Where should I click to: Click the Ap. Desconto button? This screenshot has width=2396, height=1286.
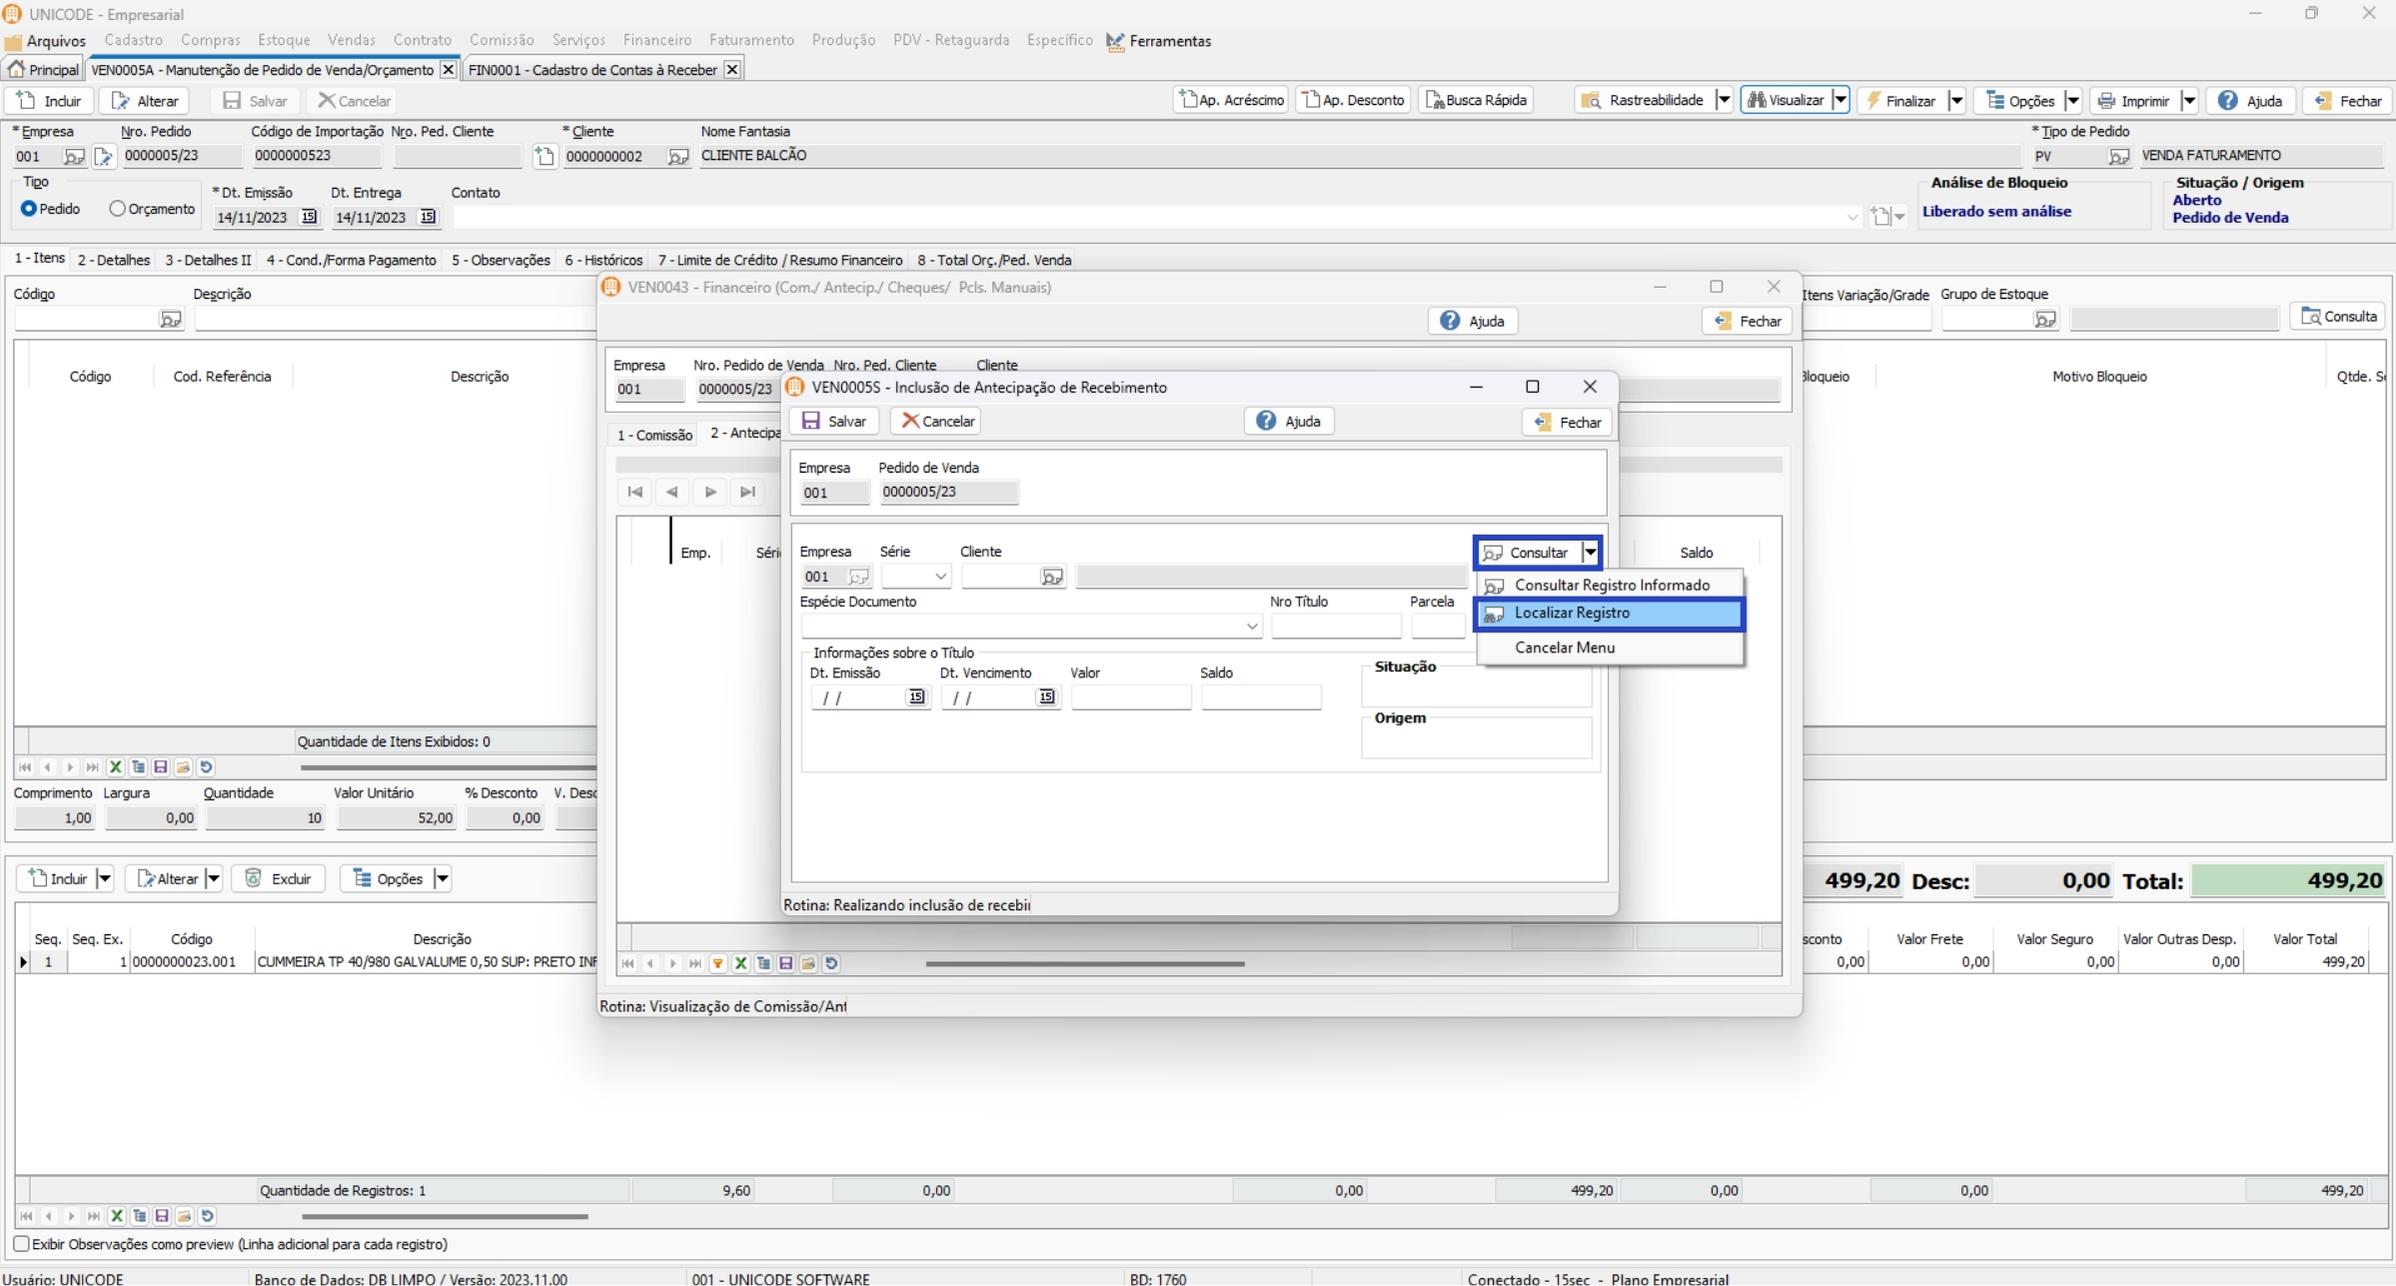click(x=1353, y=100)
